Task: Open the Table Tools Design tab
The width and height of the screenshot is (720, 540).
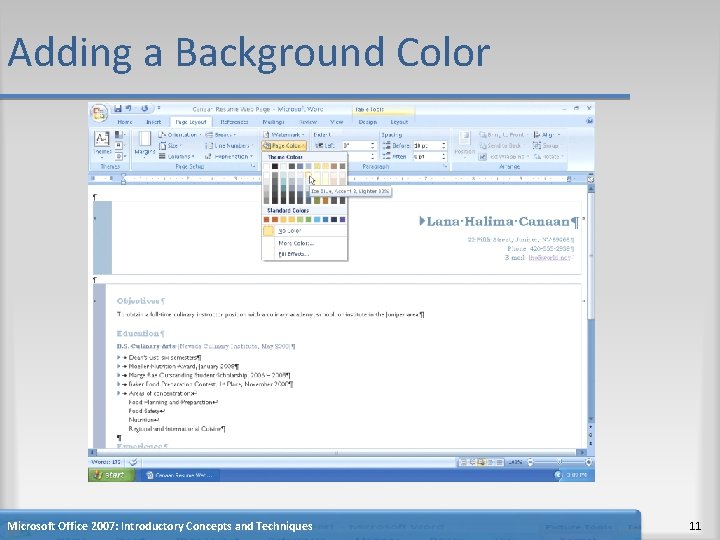Action: coord(367,122)
